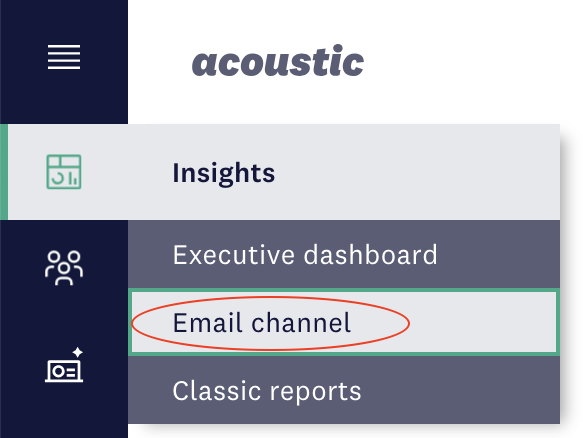Click the Insights heading label
583x438 pixels.
(x=223, y=173)
